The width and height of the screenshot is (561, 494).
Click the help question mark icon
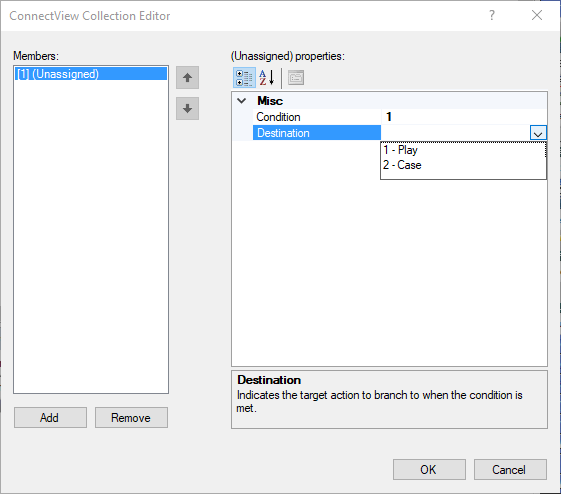click(492, 15)
